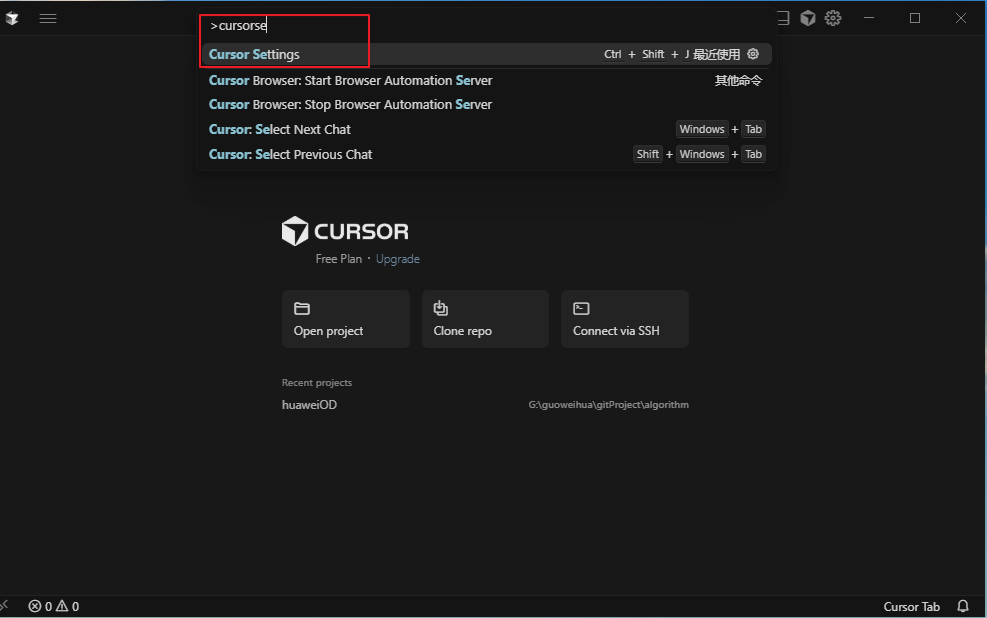The image size is (987, 618).
Task: Click the Connect via SSH button
Action: coord(624,319)
